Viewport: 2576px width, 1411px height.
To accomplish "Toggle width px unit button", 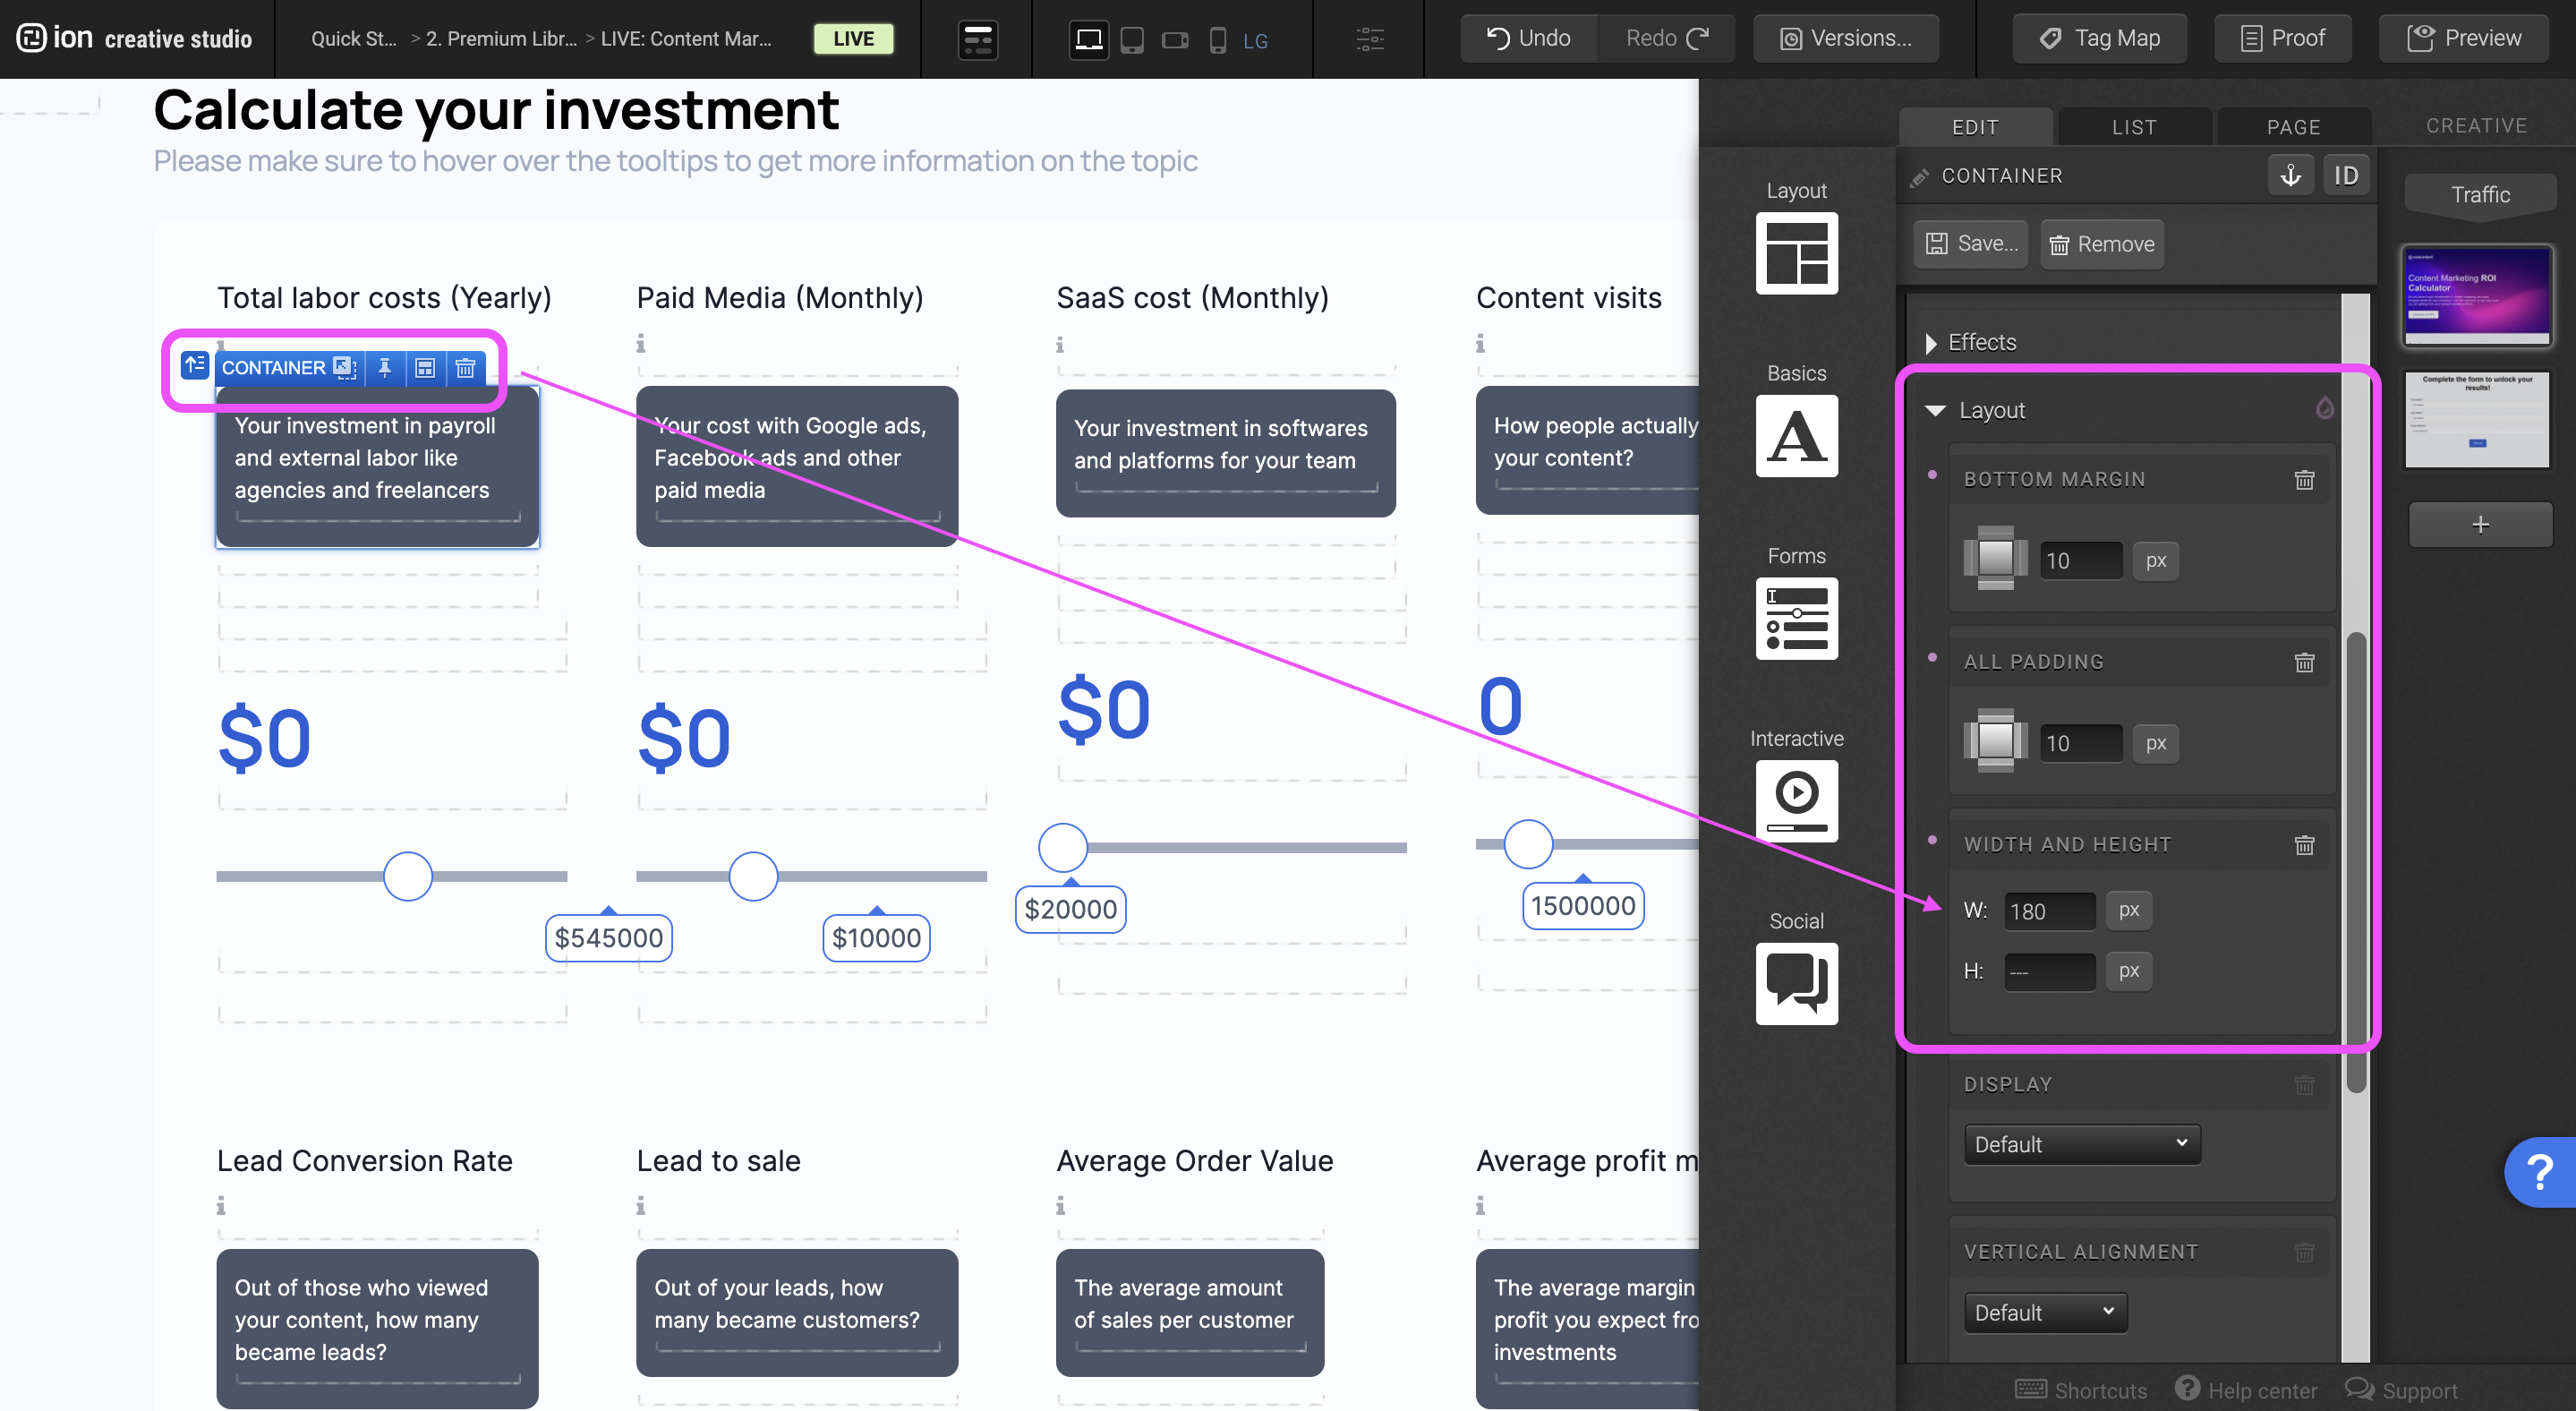I will [x=2128, y=910].
